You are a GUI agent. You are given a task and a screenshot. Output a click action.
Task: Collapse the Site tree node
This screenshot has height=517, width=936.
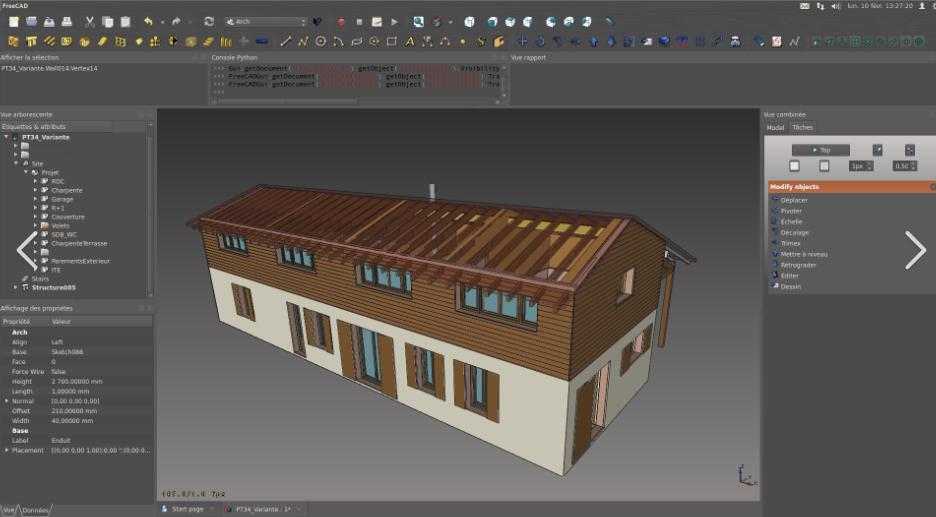(x=16, y=163)
